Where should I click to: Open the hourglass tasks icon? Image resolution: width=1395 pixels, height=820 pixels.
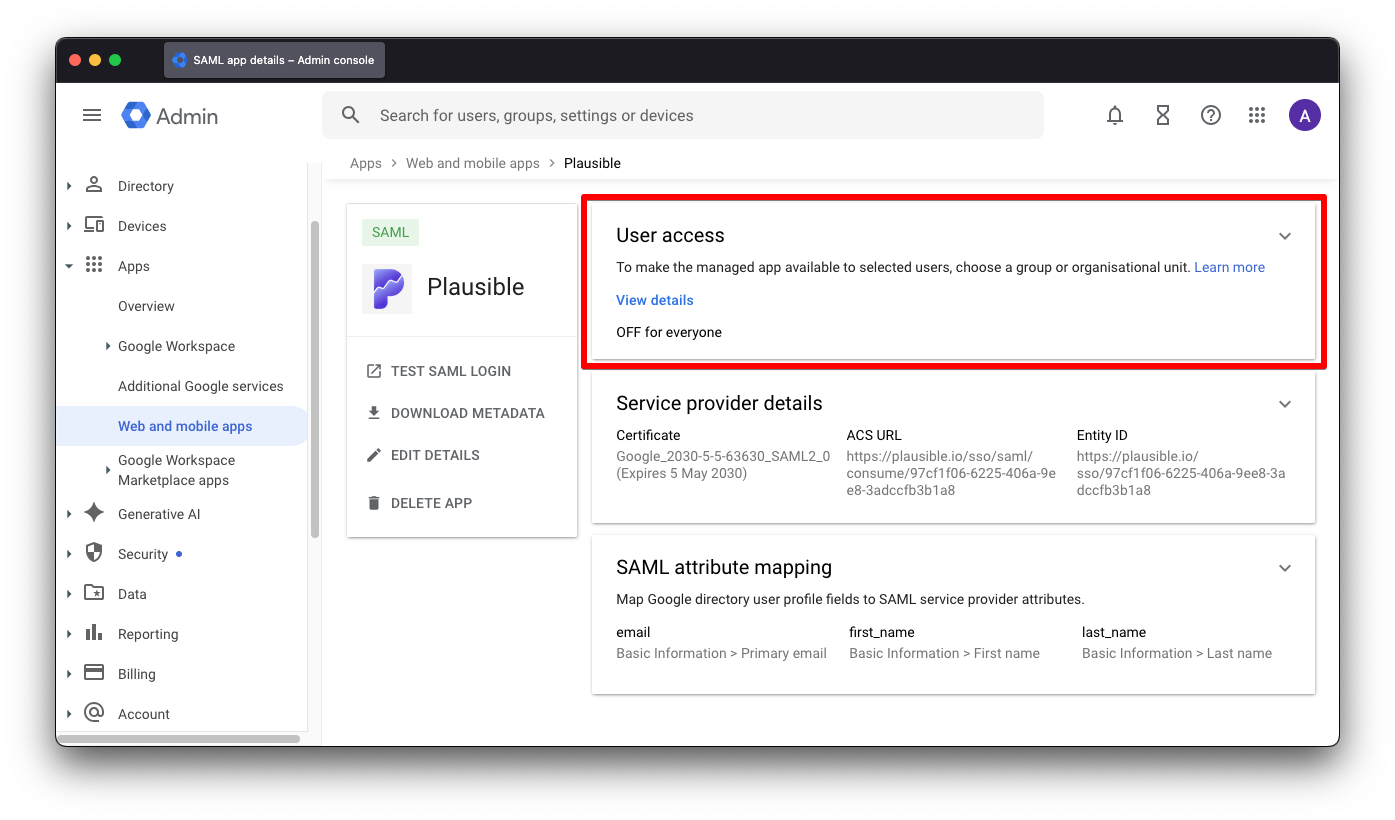click(x=1162, y=116)
